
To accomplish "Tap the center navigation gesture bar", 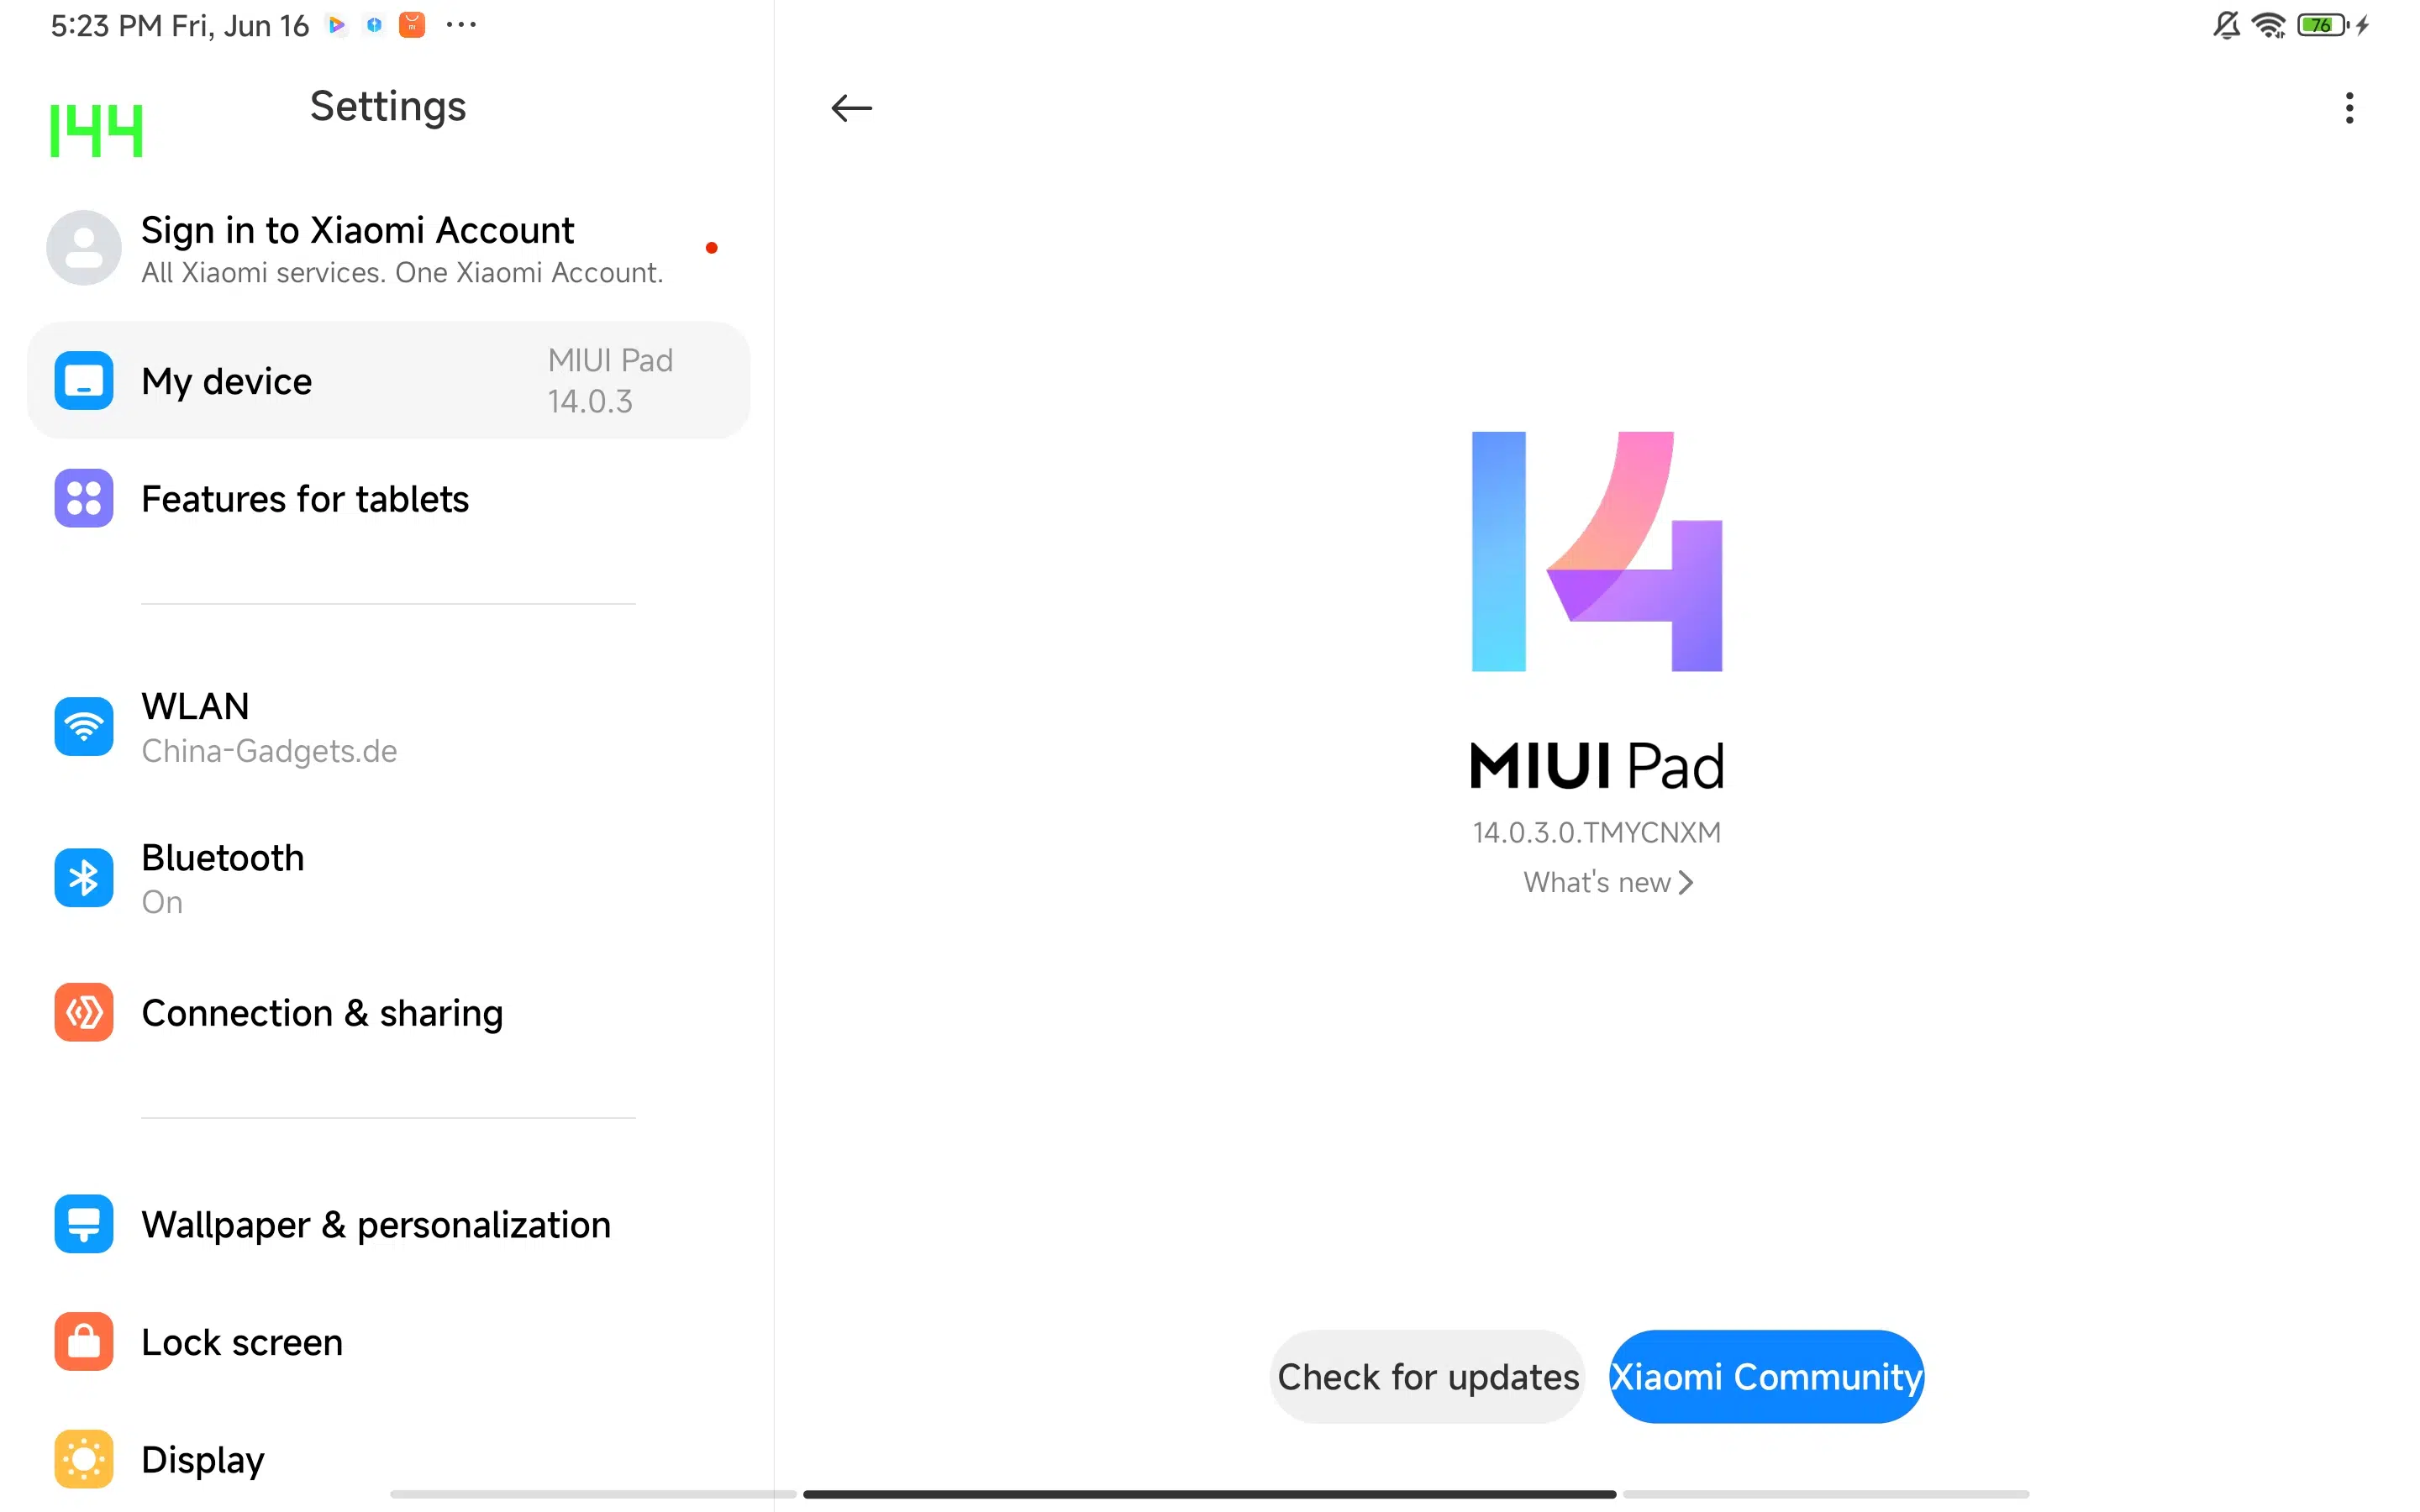I will tap(1209, 1494).
